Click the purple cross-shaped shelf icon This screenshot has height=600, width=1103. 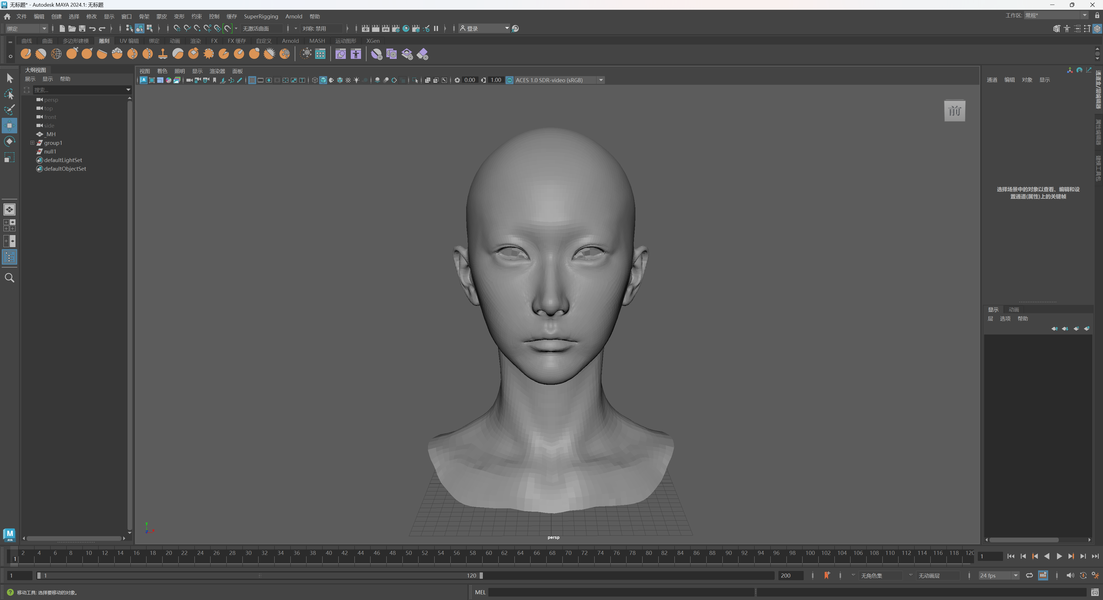pyautogui.click(x=356, y=53)
